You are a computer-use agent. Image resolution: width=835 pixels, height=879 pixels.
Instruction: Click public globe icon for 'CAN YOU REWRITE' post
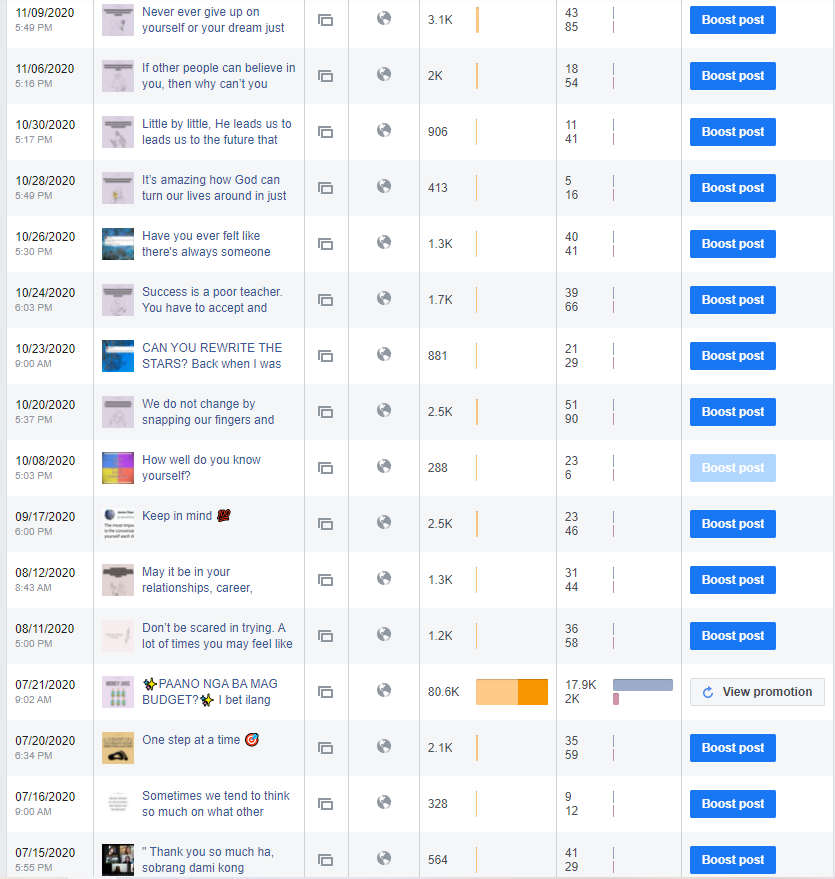point(383,355)
